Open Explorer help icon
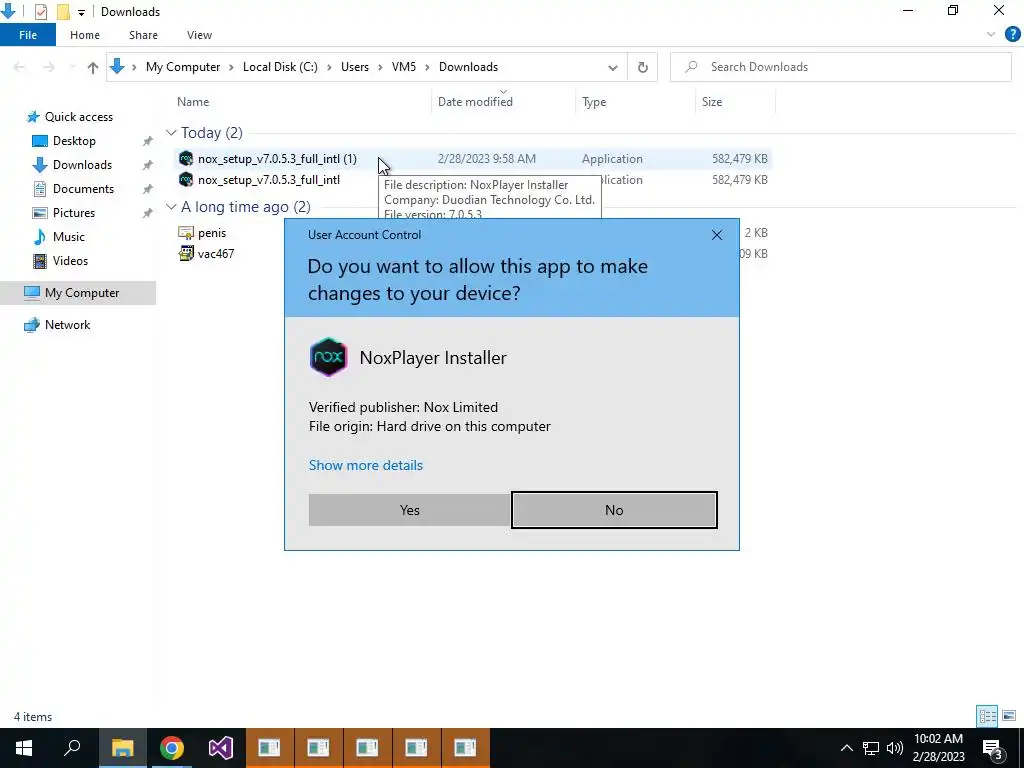 (x=1012, y=35)
